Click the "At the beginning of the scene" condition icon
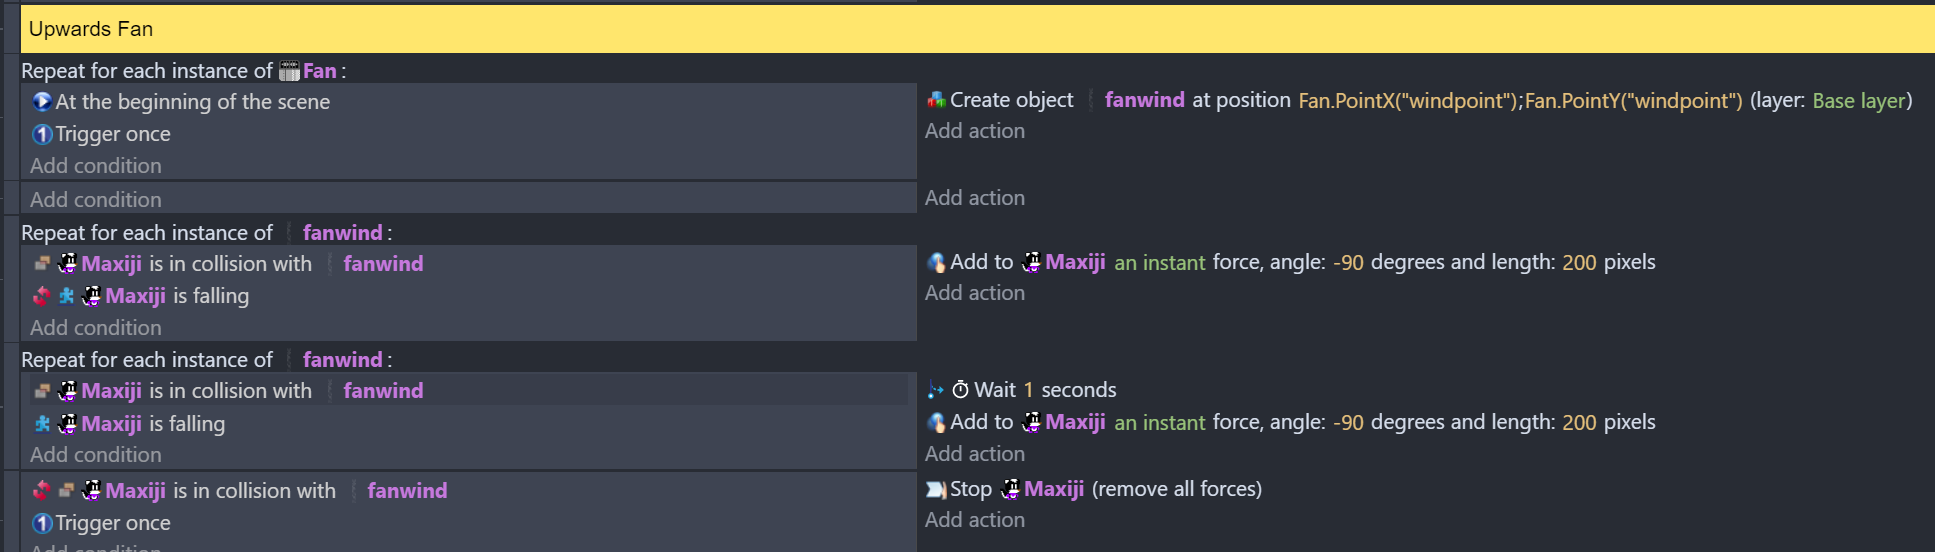The image size is (1935, 552). (42, 102)
